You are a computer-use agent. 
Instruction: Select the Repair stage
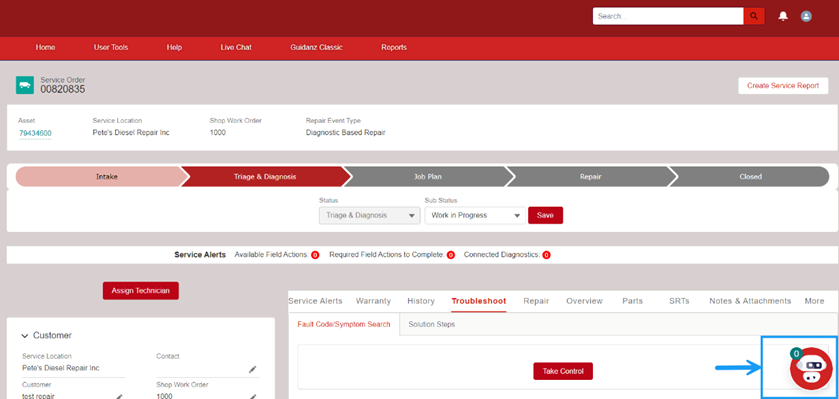[590, 177]
